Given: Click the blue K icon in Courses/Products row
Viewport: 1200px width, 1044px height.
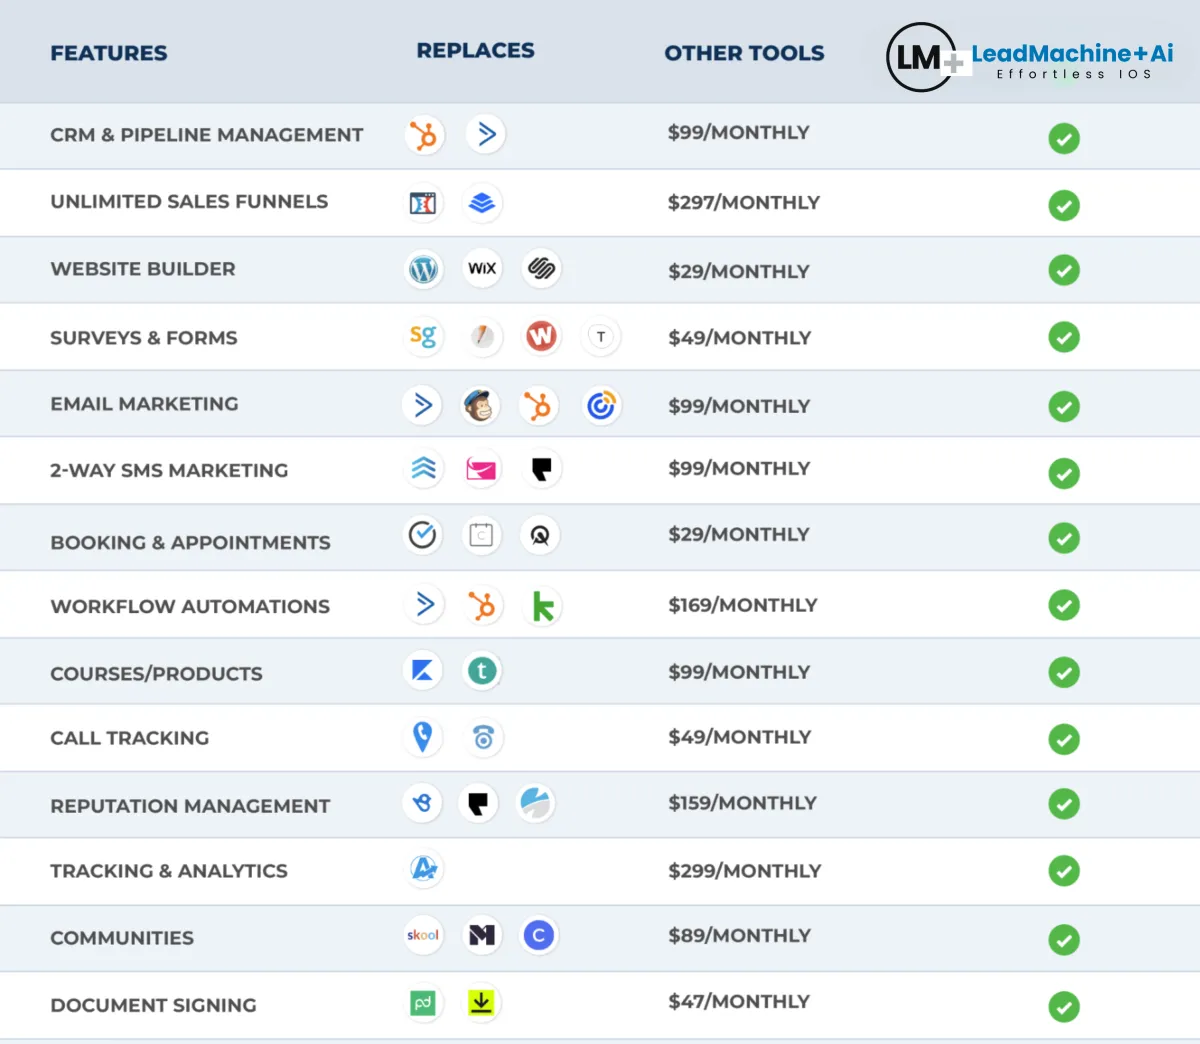Looking at the screenshot, I should pyautogui.click(x=422, y=670).
